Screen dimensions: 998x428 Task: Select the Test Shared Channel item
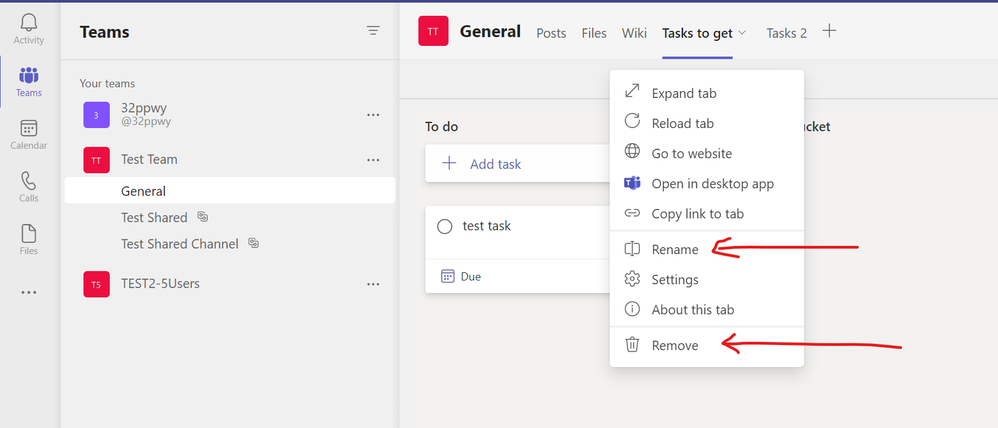180,244
